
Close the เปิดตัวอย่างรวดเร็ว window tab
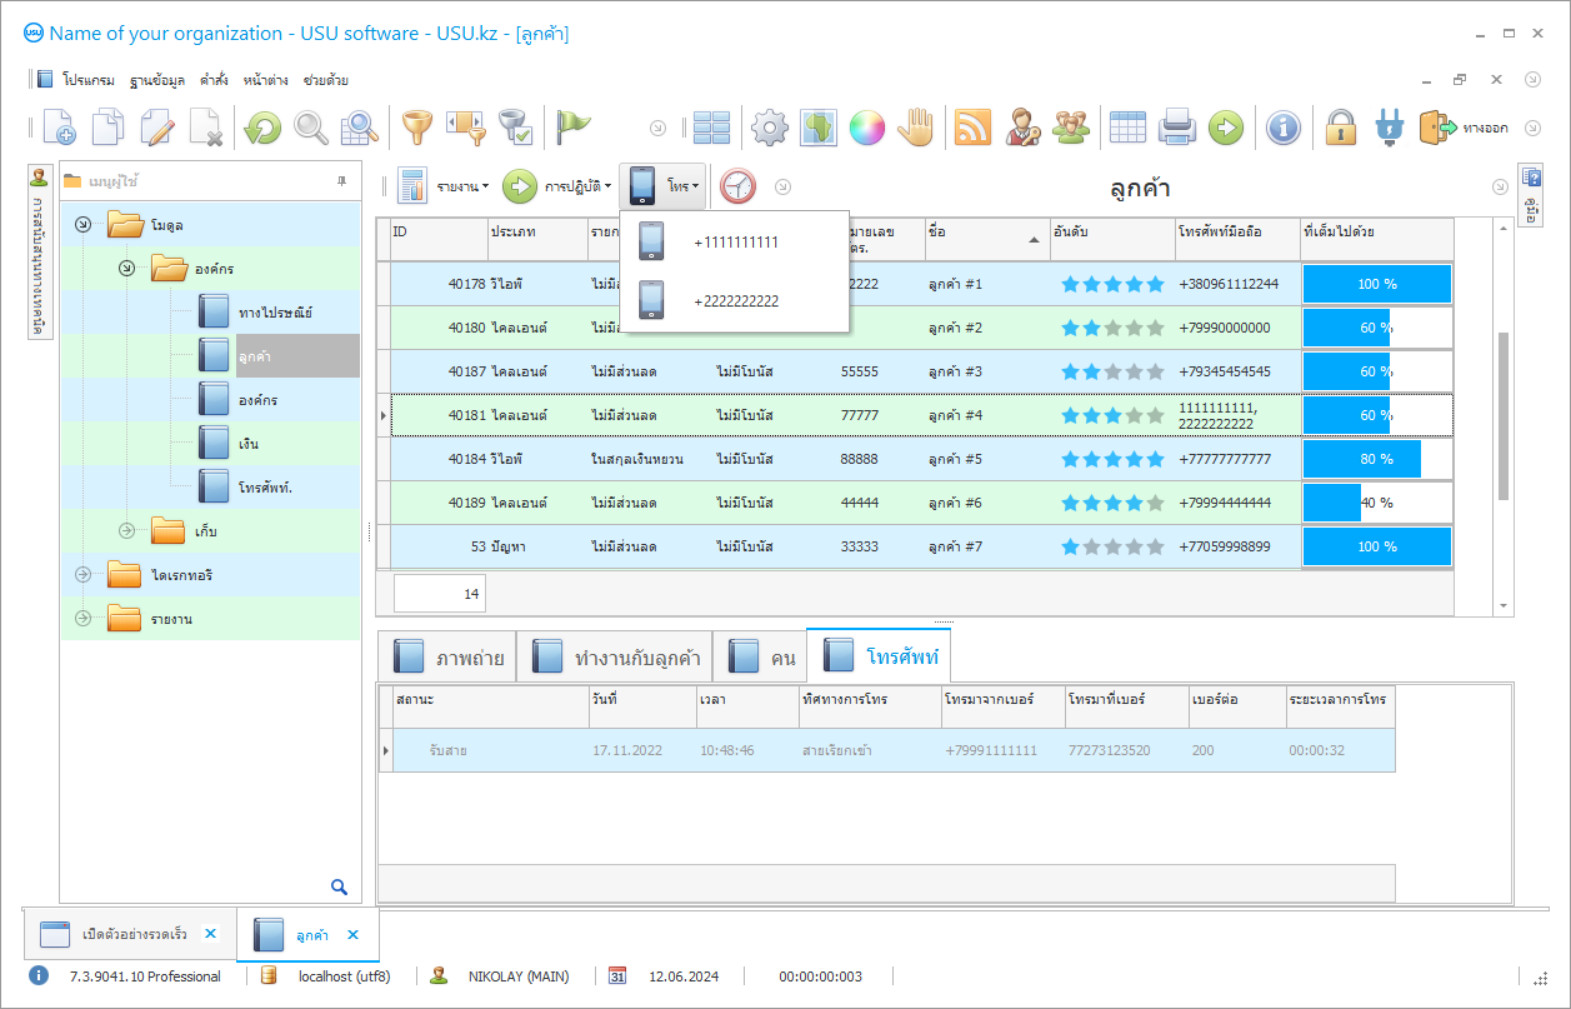(211, 933)
